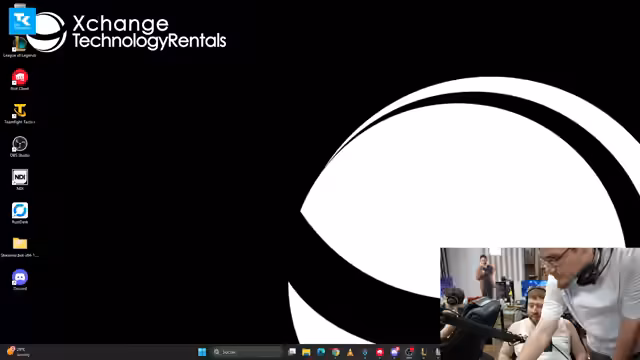
Task: Launch Microsoft Edge from the taskbar
Action: coord(321,352)
